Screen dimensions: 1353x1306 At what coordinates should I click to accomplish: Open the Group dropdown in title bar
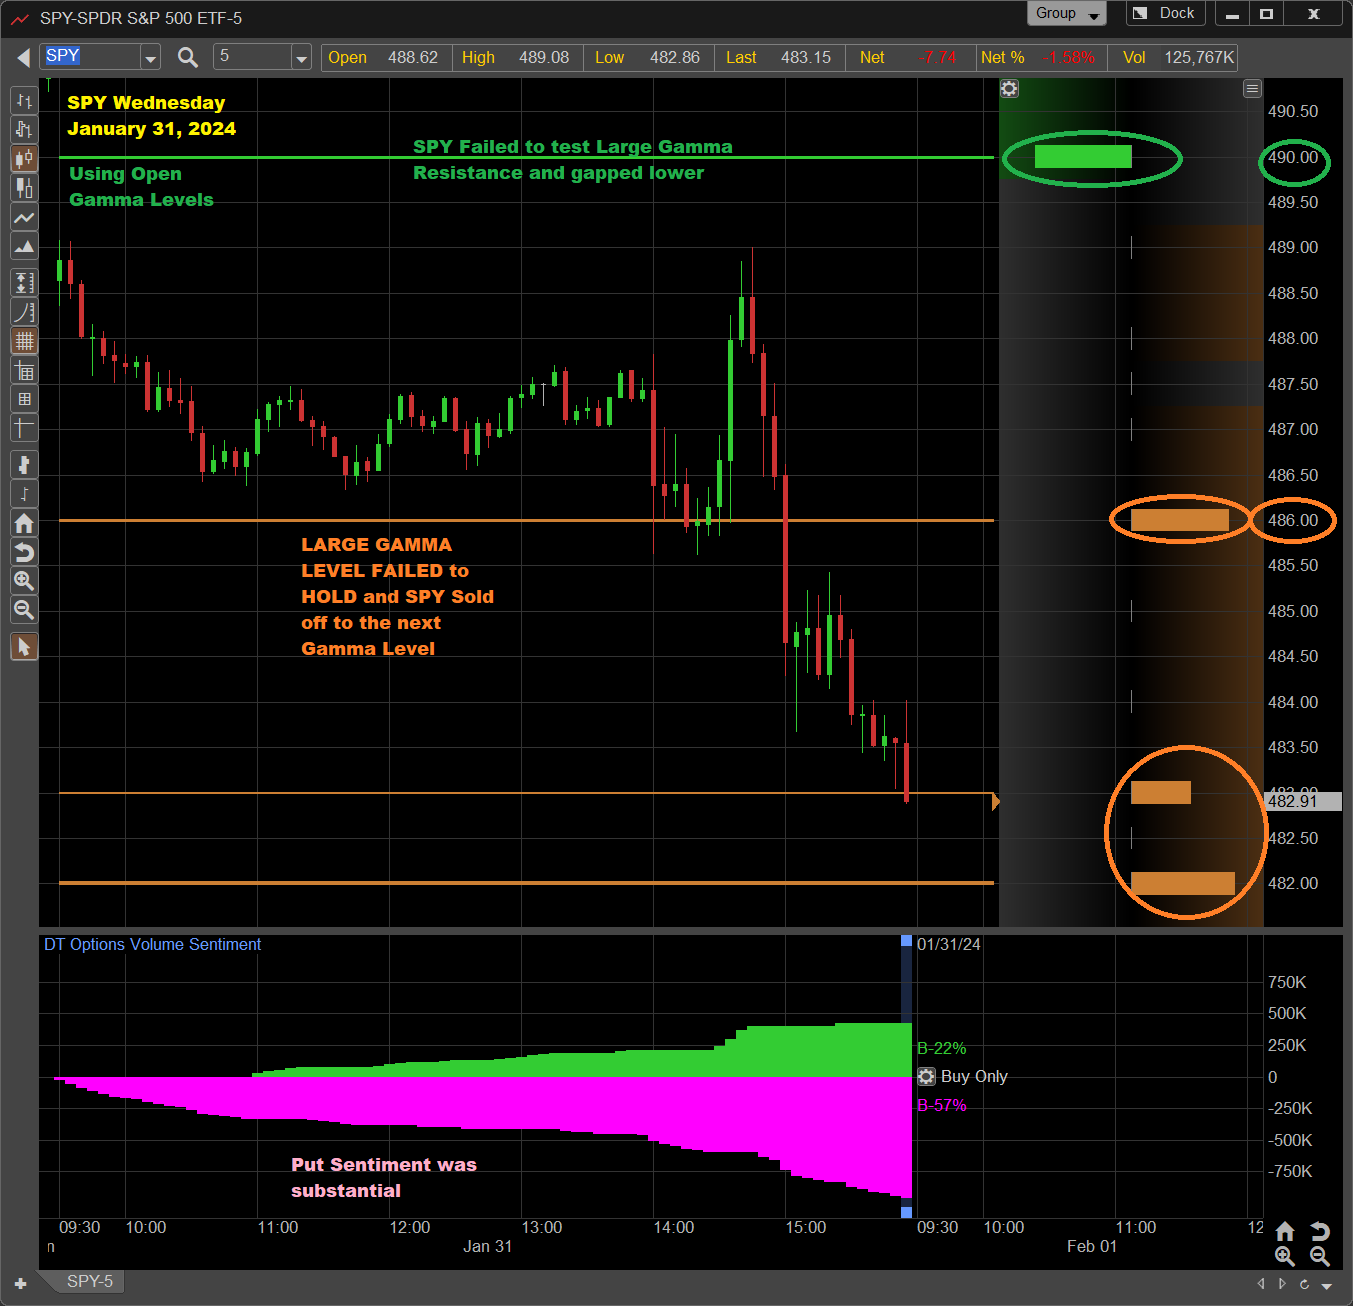[1067, 13]
